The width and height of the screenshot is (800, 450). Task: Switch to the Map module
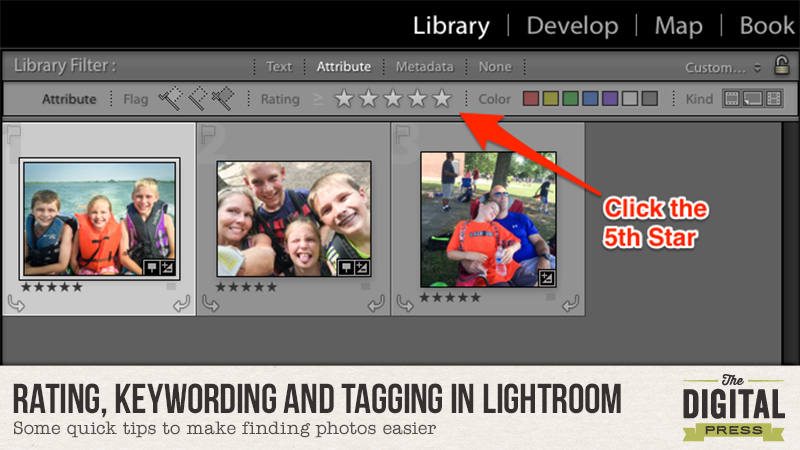point(679,26)
